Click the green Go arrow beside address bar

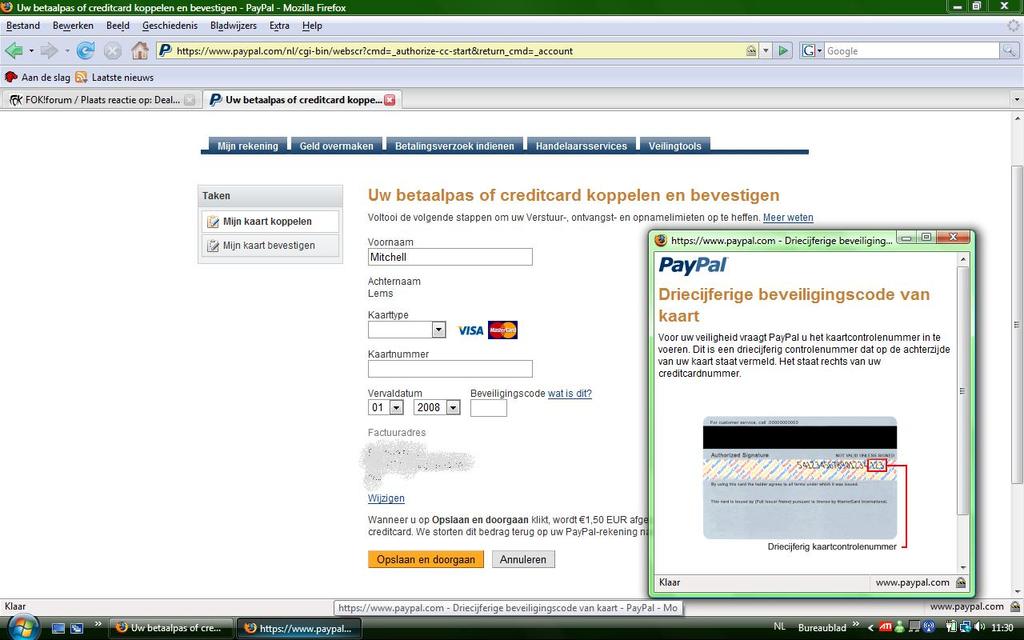pos(784,50)
